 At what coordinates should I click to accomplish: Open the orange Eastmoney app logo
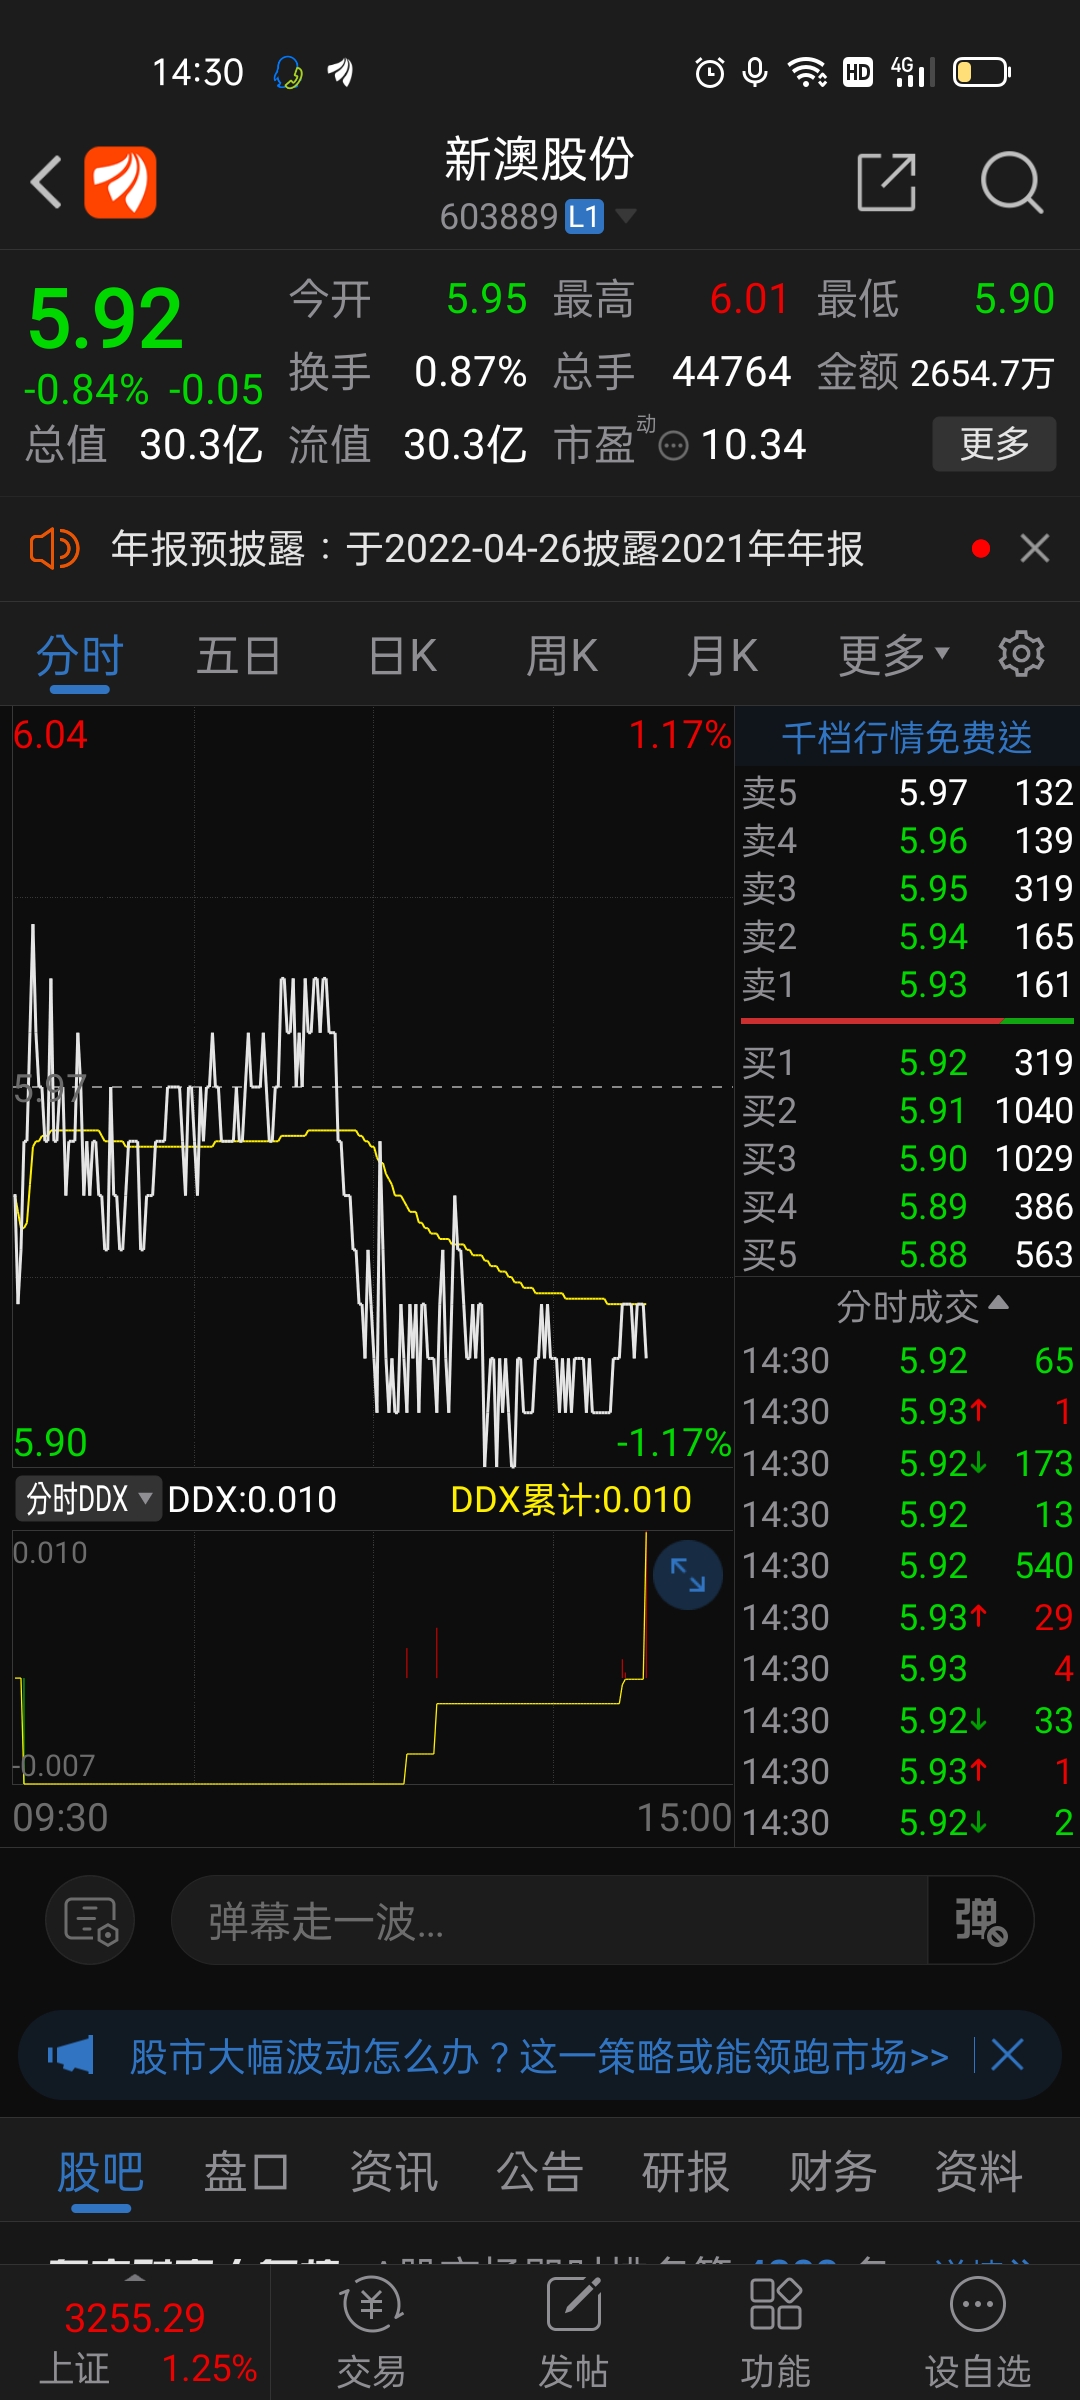click(120, 182)
